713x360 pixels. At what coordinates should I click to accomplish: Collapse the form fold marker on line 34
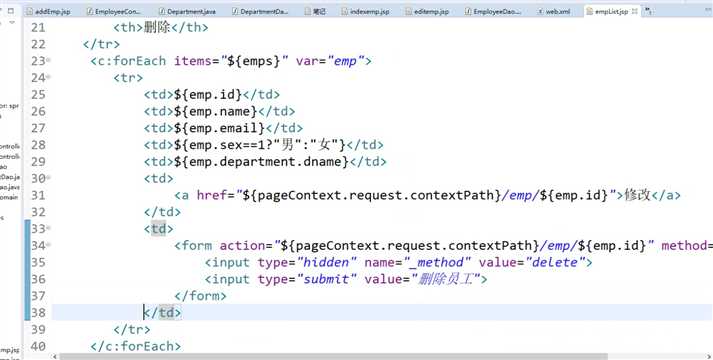(49, 245)
